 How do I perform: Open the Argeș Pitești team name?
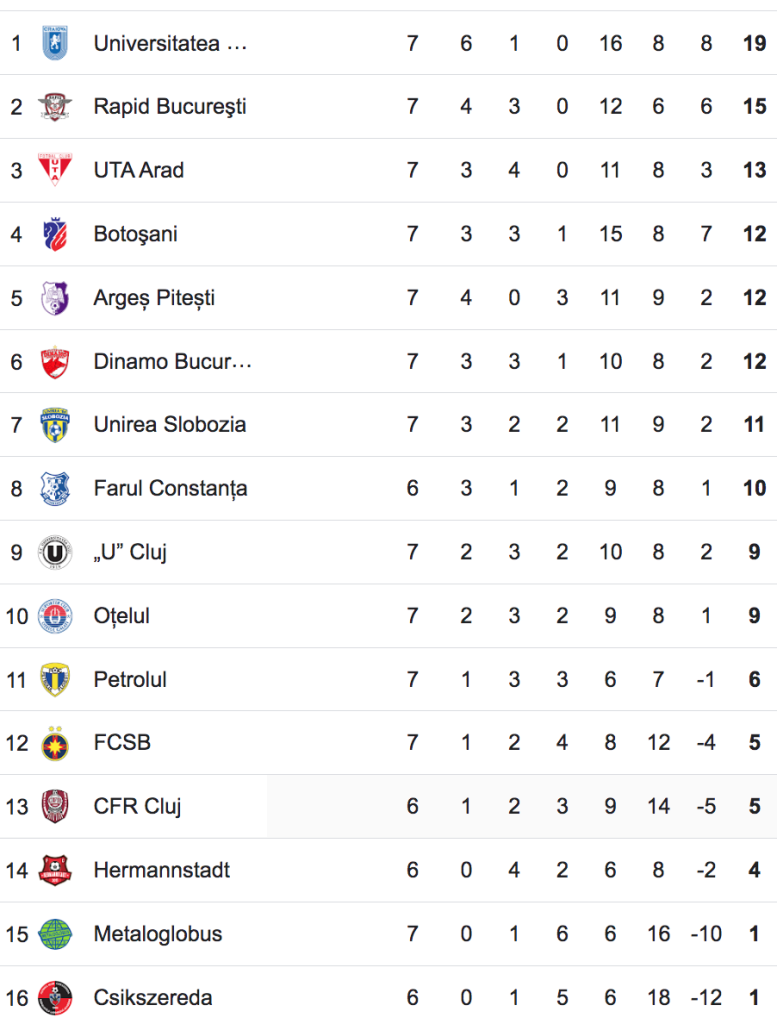[154, 298]
